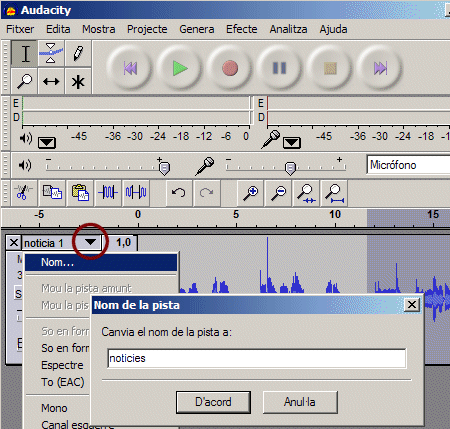The height and width of the screenshot is (429, 450).
Task: Select the Draw pencil tool
Action: 78,53
